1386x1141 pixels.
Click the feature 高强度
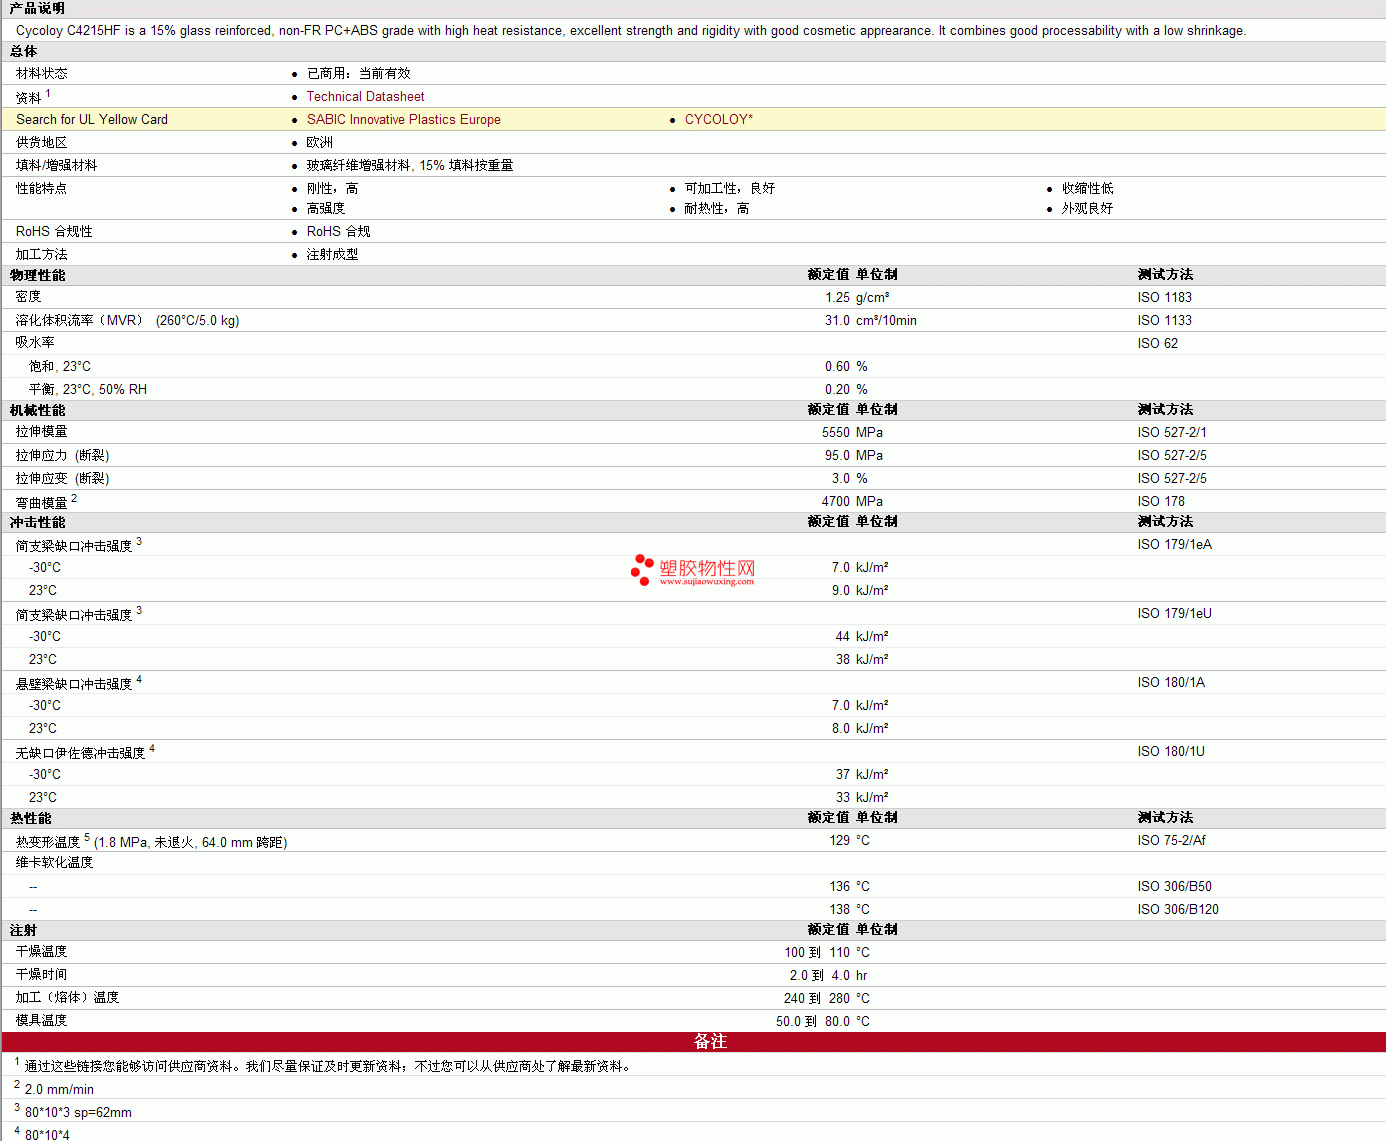click(326, 208)
